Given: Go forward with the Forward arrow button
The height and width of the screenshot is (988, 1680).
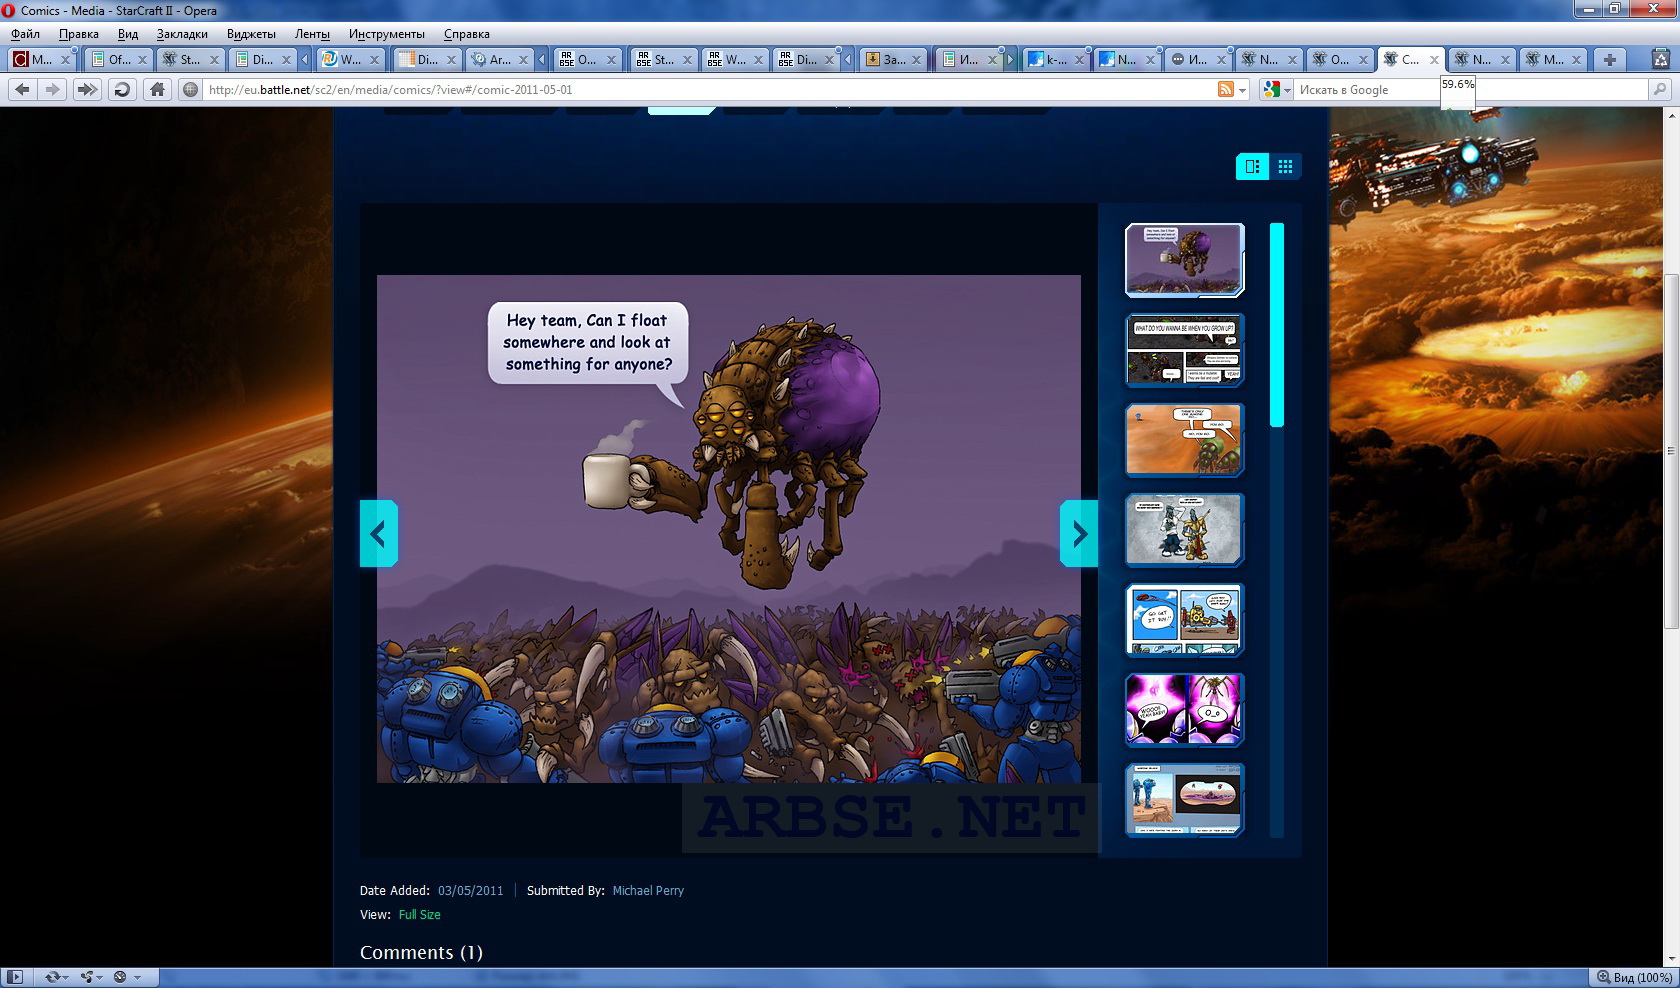Looking at the screenshot, I should (53, 89).
